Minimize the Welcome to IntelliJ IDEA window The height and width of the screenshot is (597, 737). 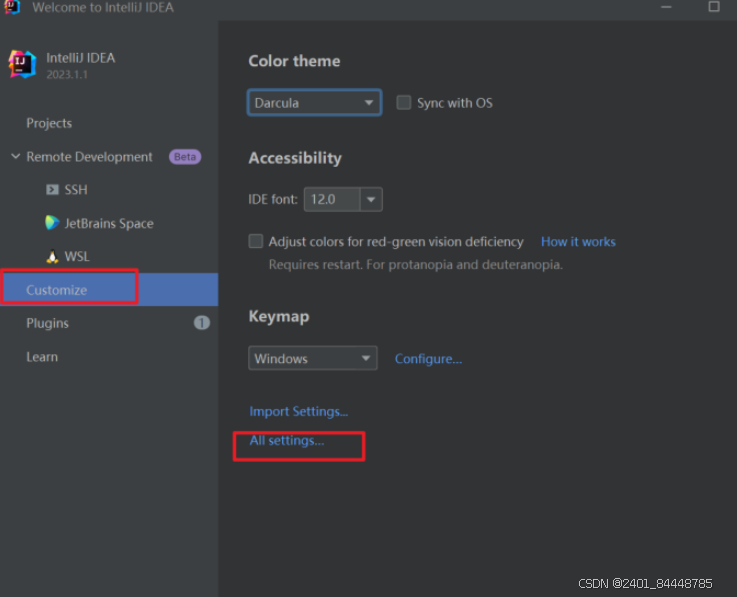(666, 7)
